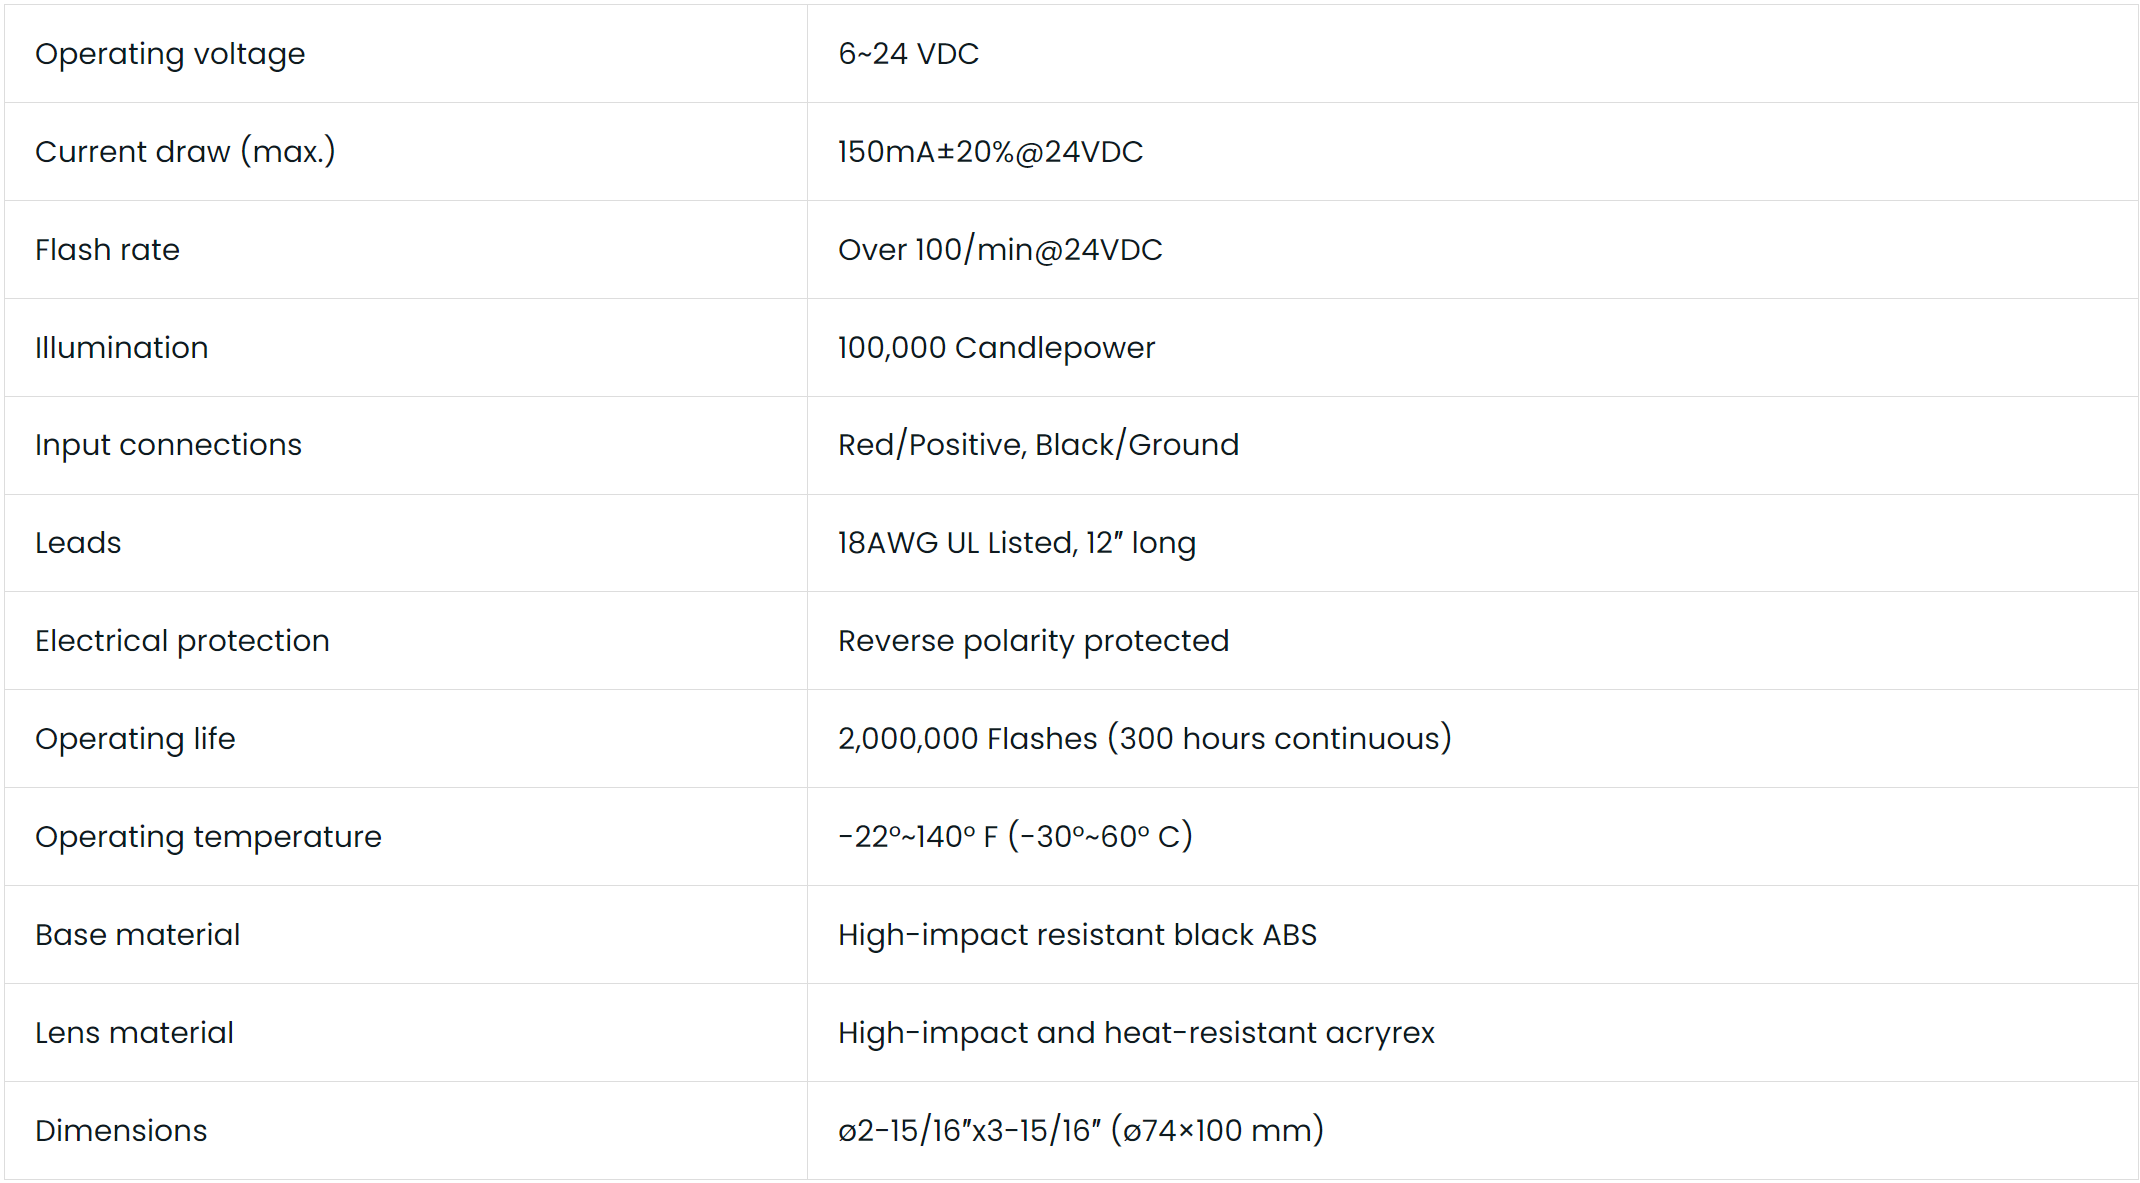This screenshot has width=2140, height=1183.
Task: Select the Current draw (max.) label
Action: (x=185, y=152)
